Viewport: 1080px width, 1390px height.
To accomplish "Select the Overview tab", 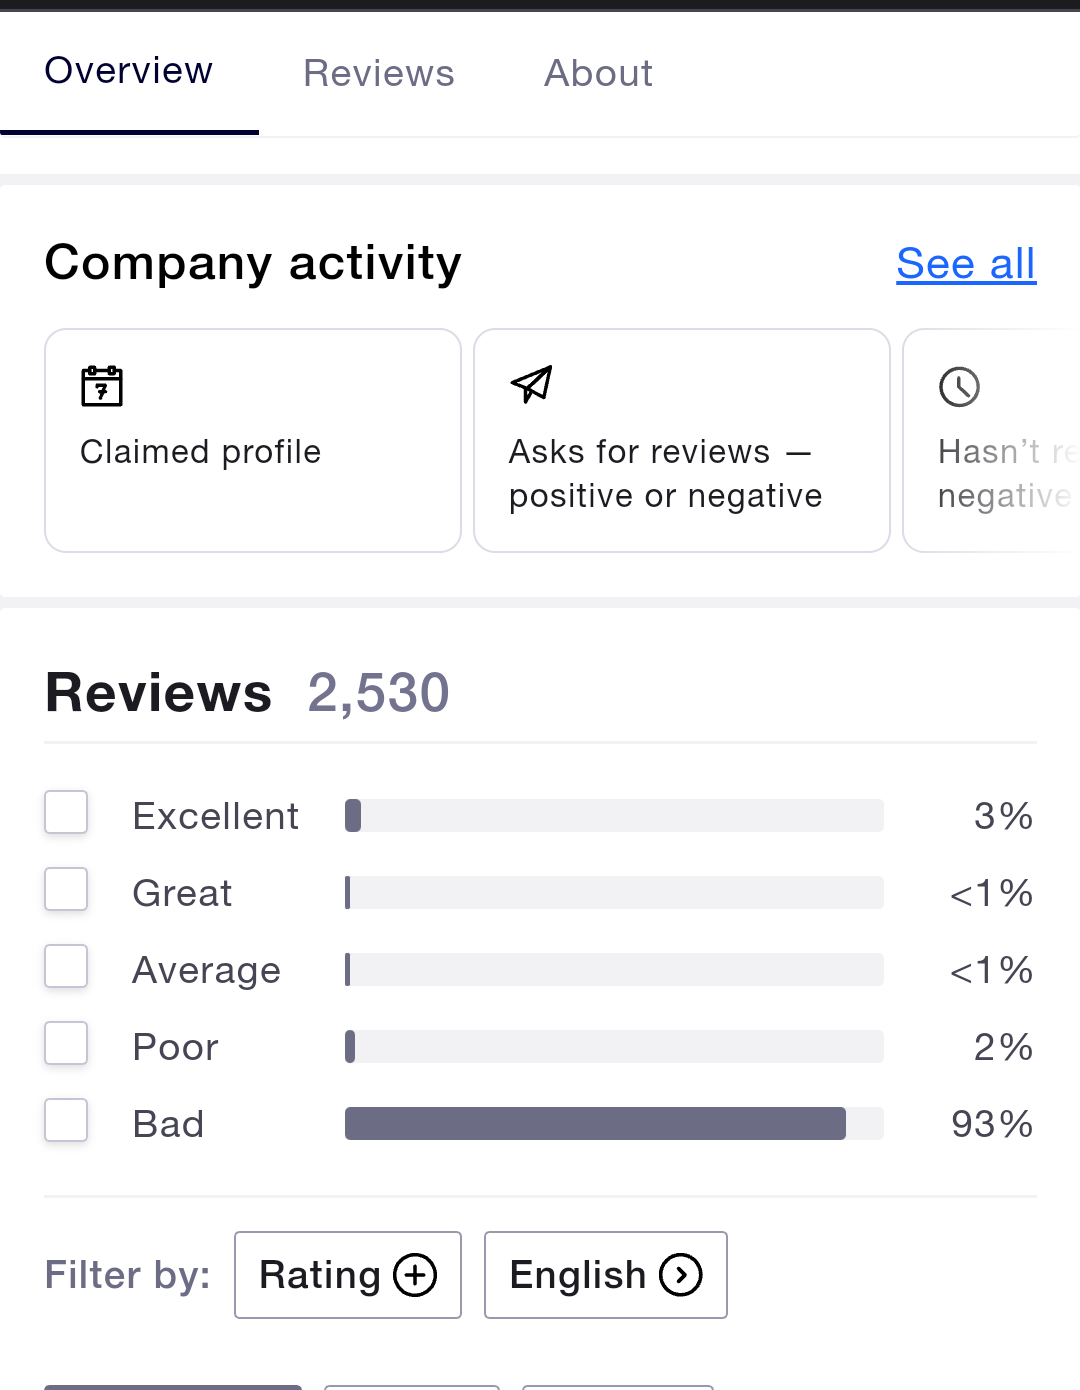I will [x=129, y=71].
